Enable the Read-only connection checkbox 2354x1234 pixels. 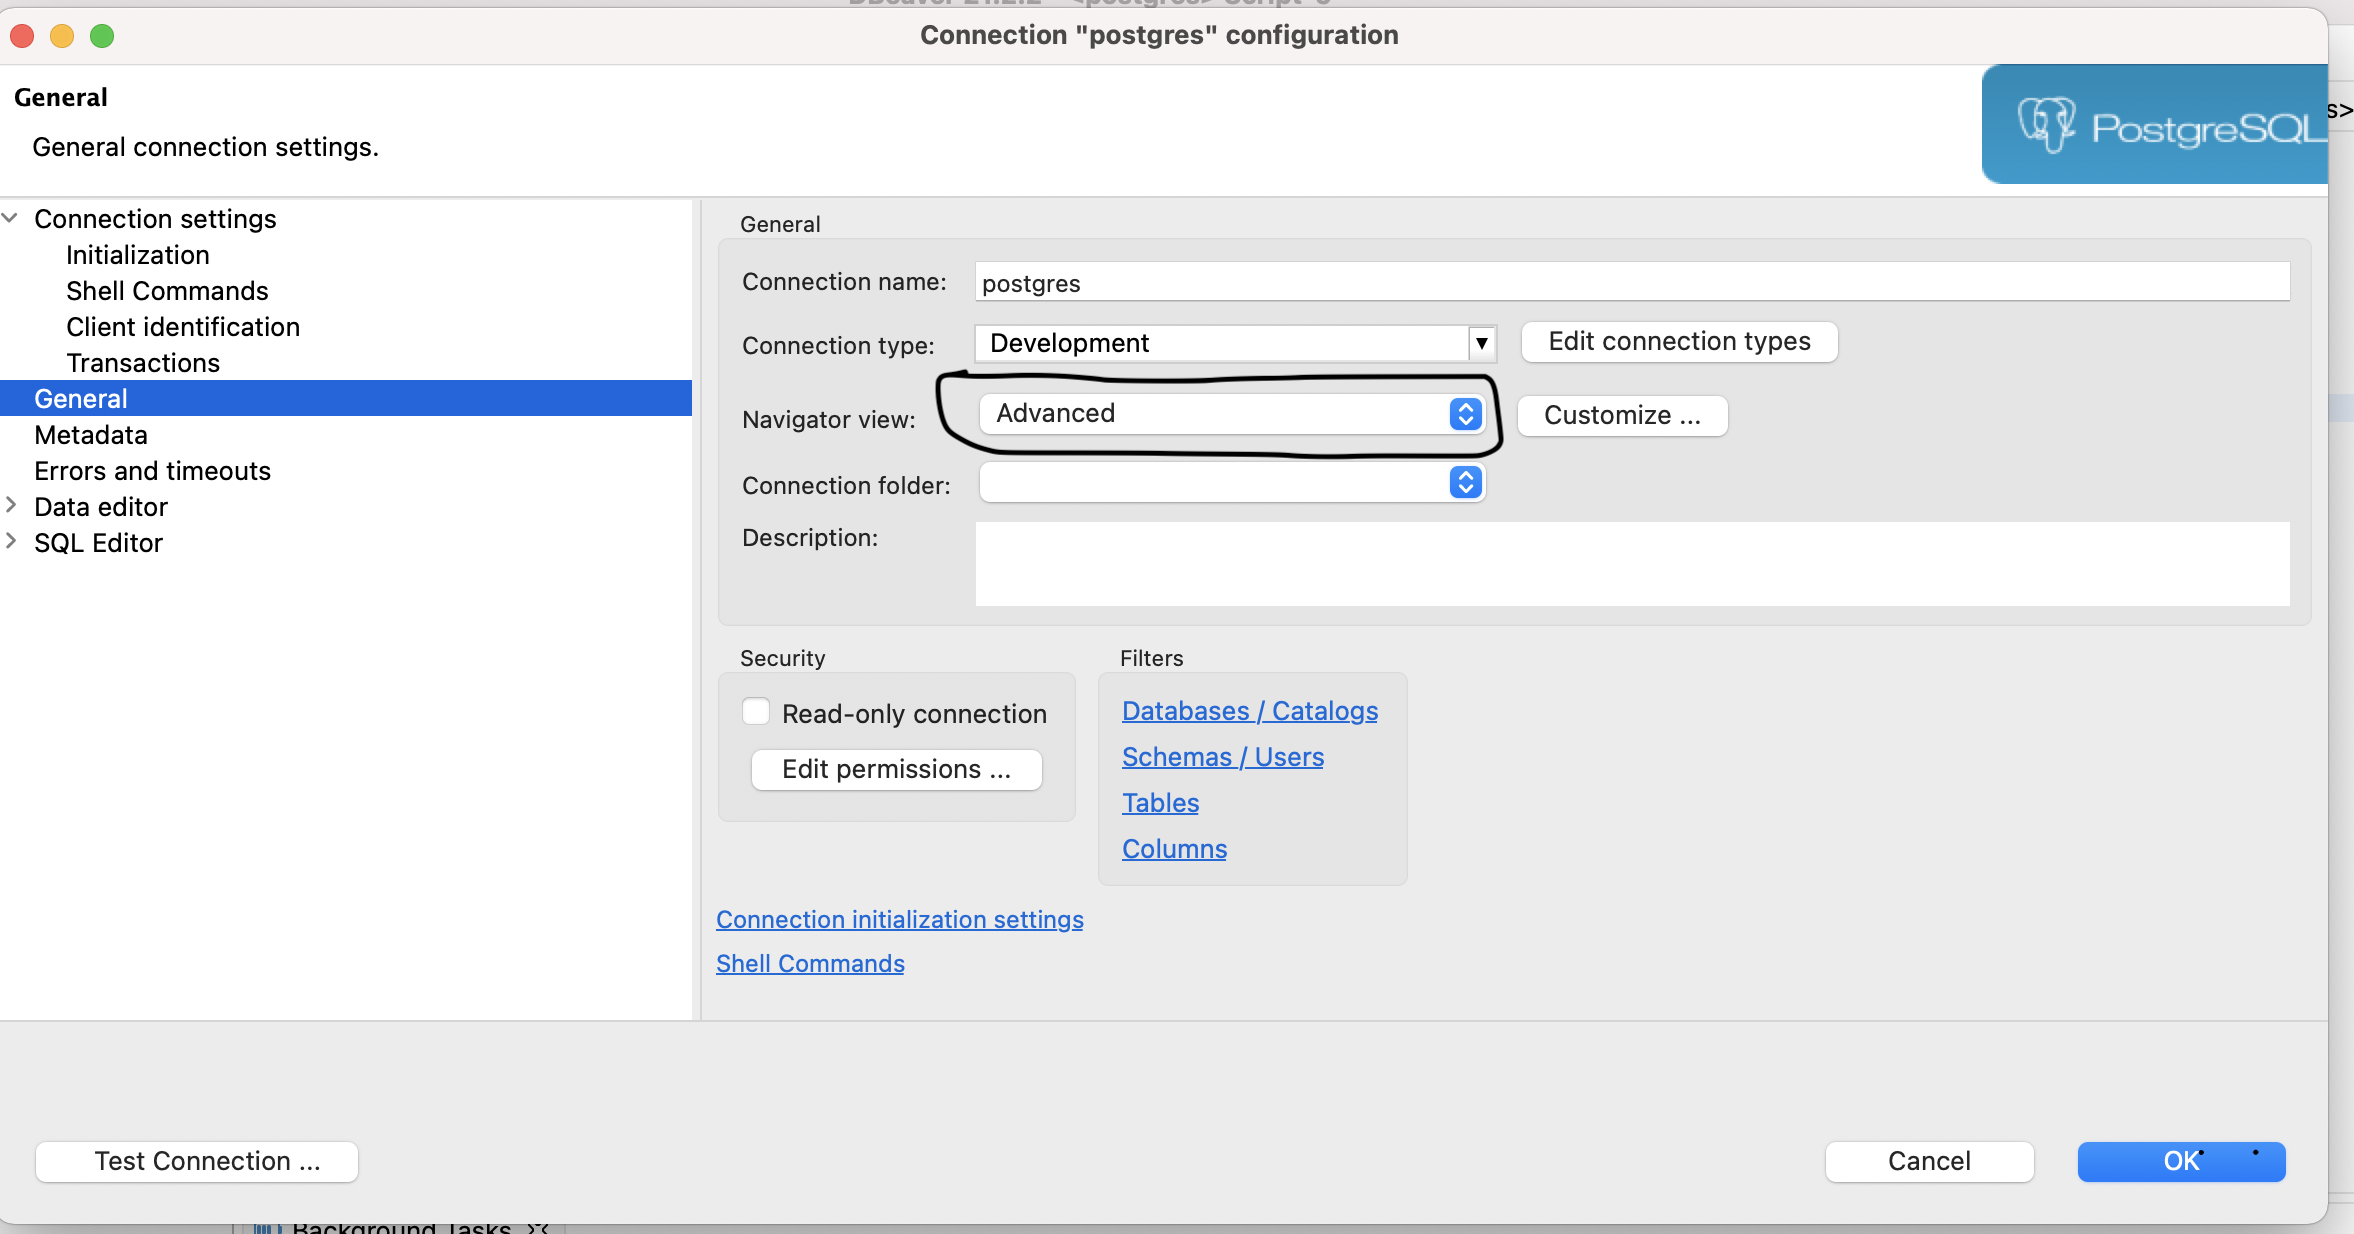tap(755, 712)
